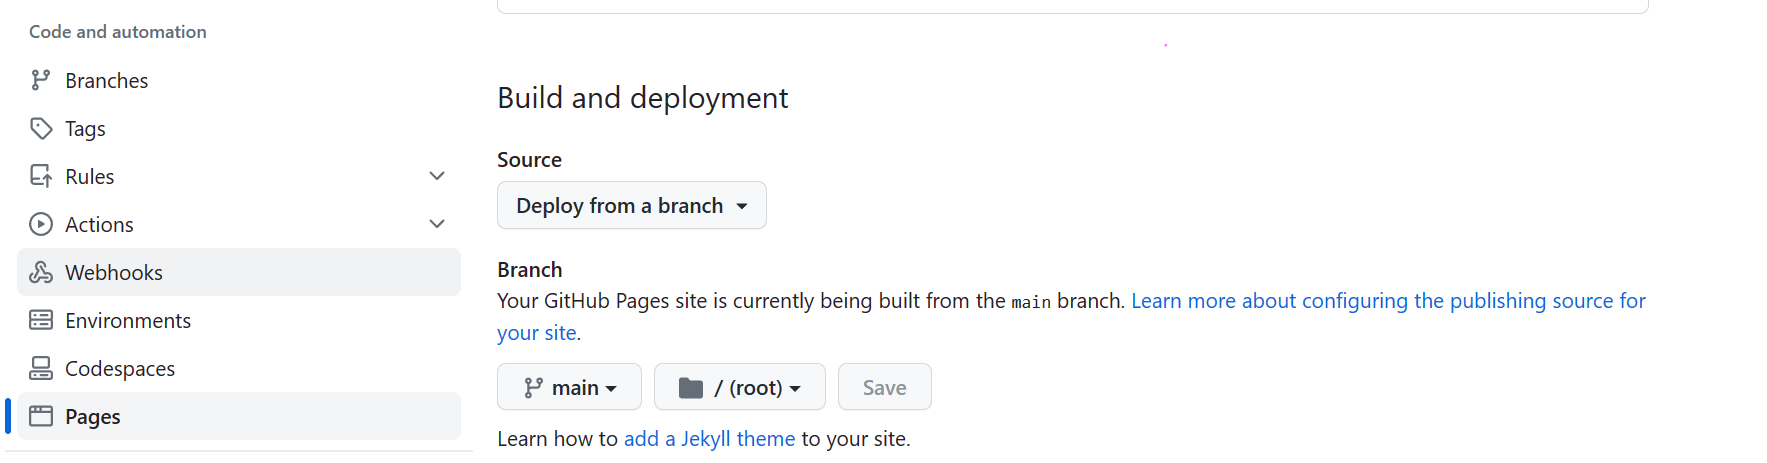Click the Source label

tap(529, 159)
